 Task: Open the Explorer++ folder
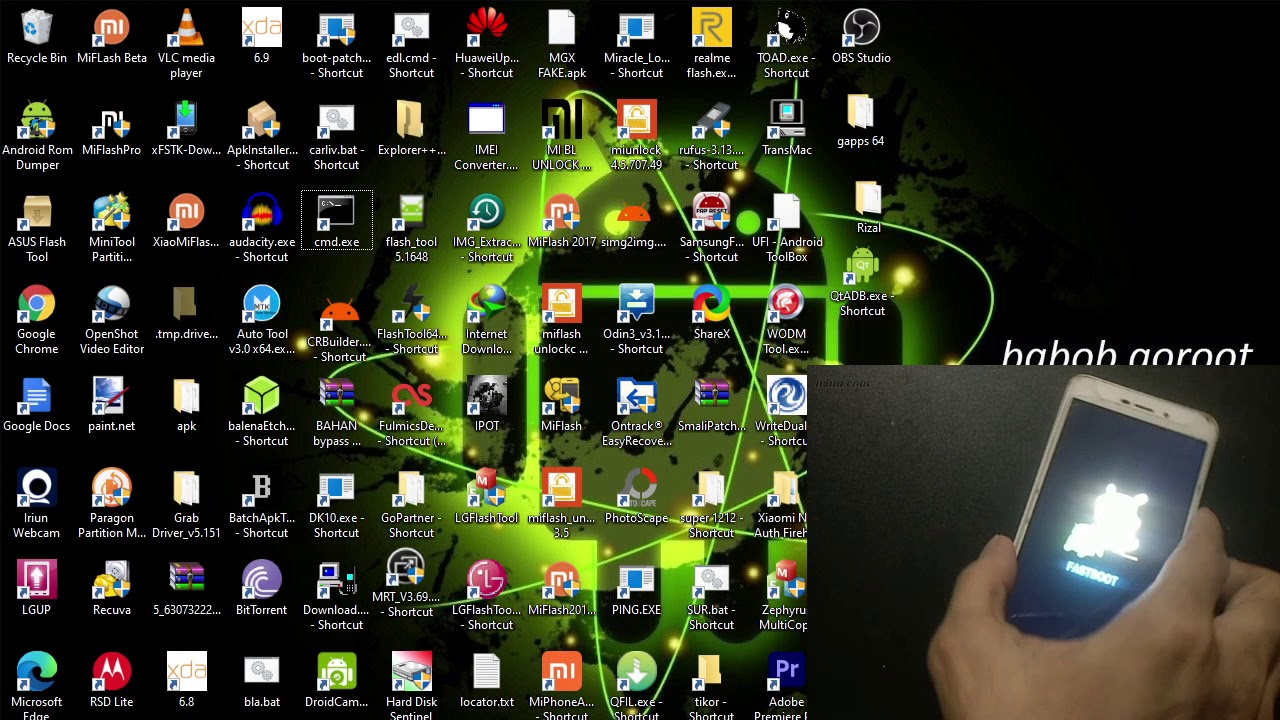click(x=411, y=121)
